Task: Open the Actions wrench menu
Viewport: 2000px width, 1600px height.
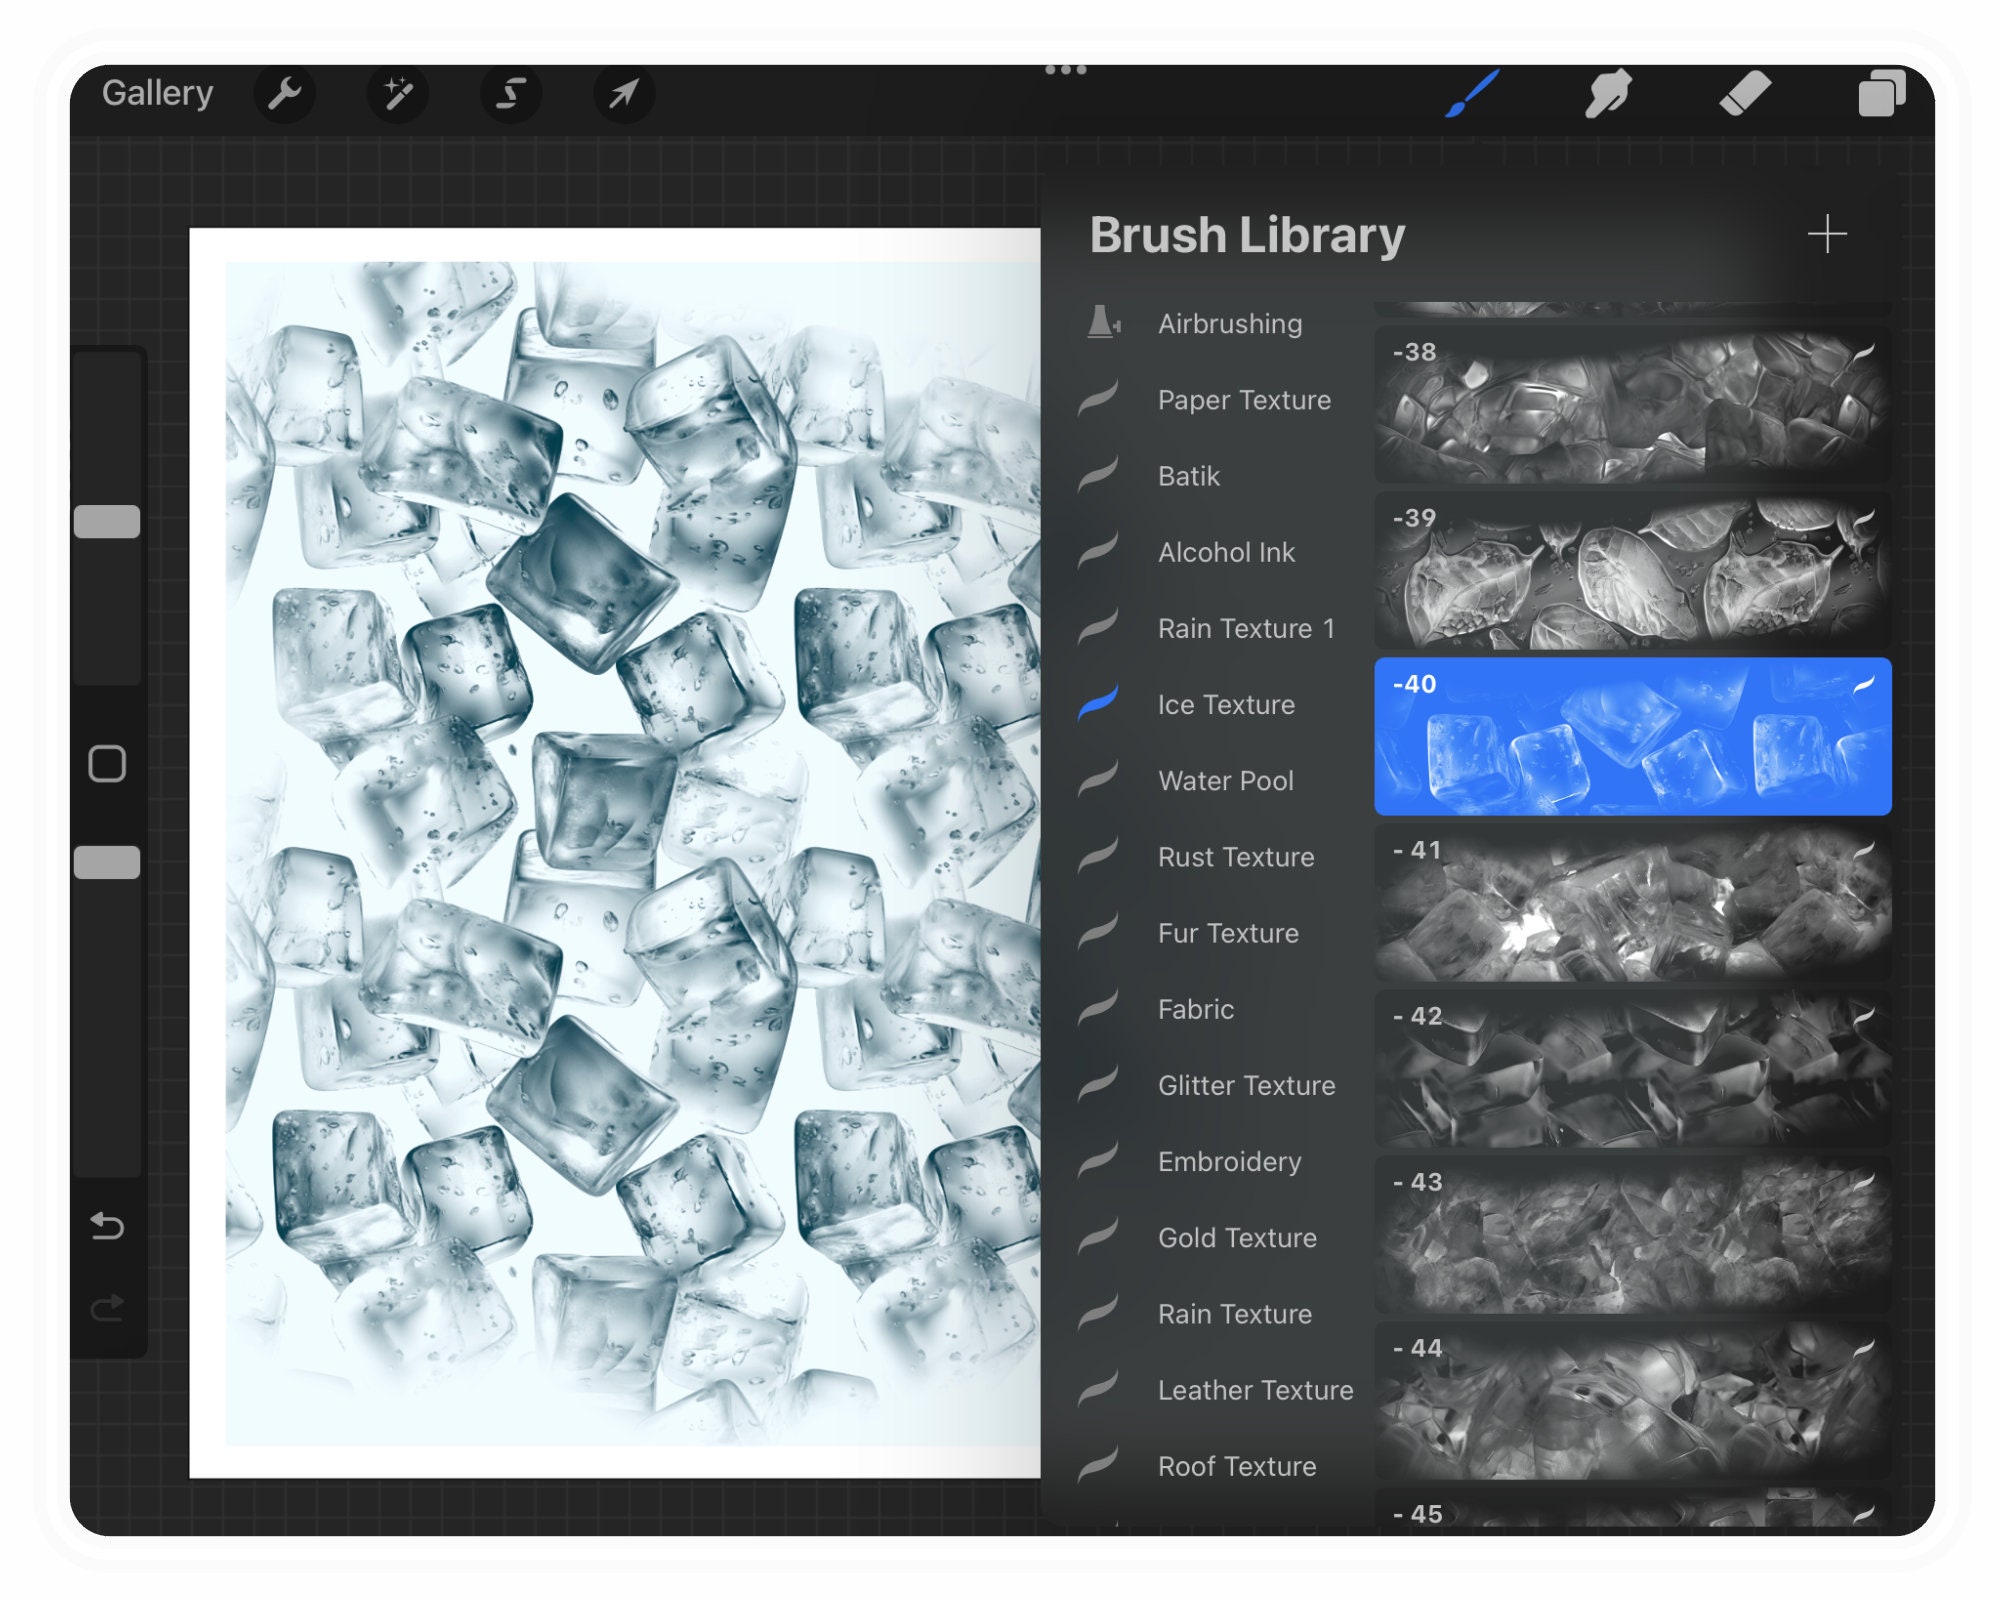Action: [286, 94]
